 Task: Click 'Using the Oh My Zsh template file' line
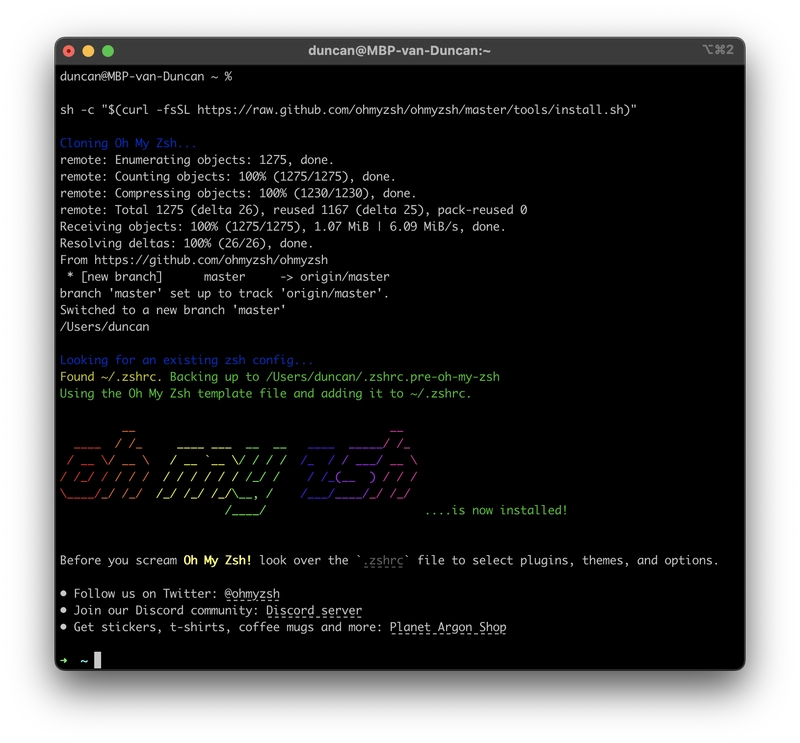(265, 394)
